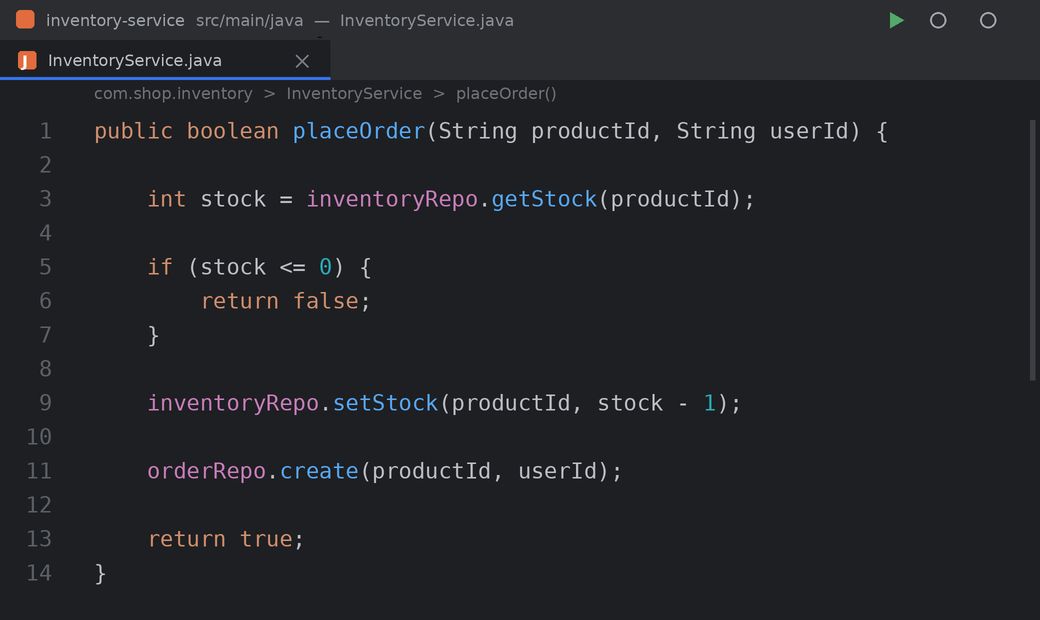Click the scrollbar thumb on the editor's edge
This screenshot has width=1040, height=620.
[x=1033, y=250]
